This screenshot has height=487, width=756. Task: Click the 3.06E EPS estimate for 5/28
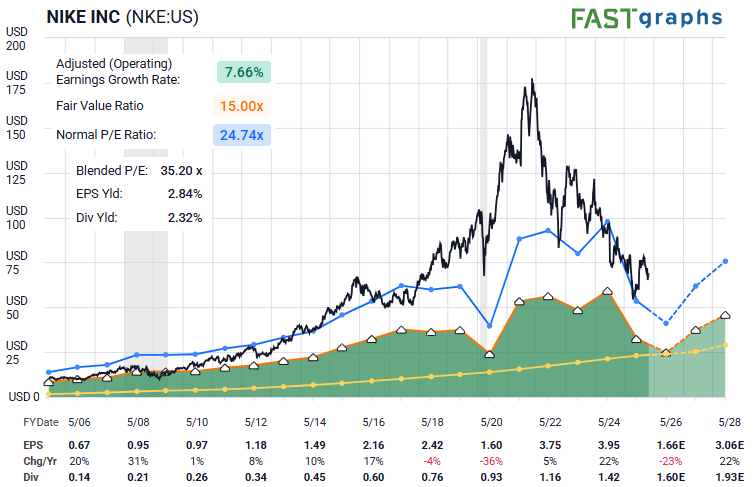(x=726, y=444)
